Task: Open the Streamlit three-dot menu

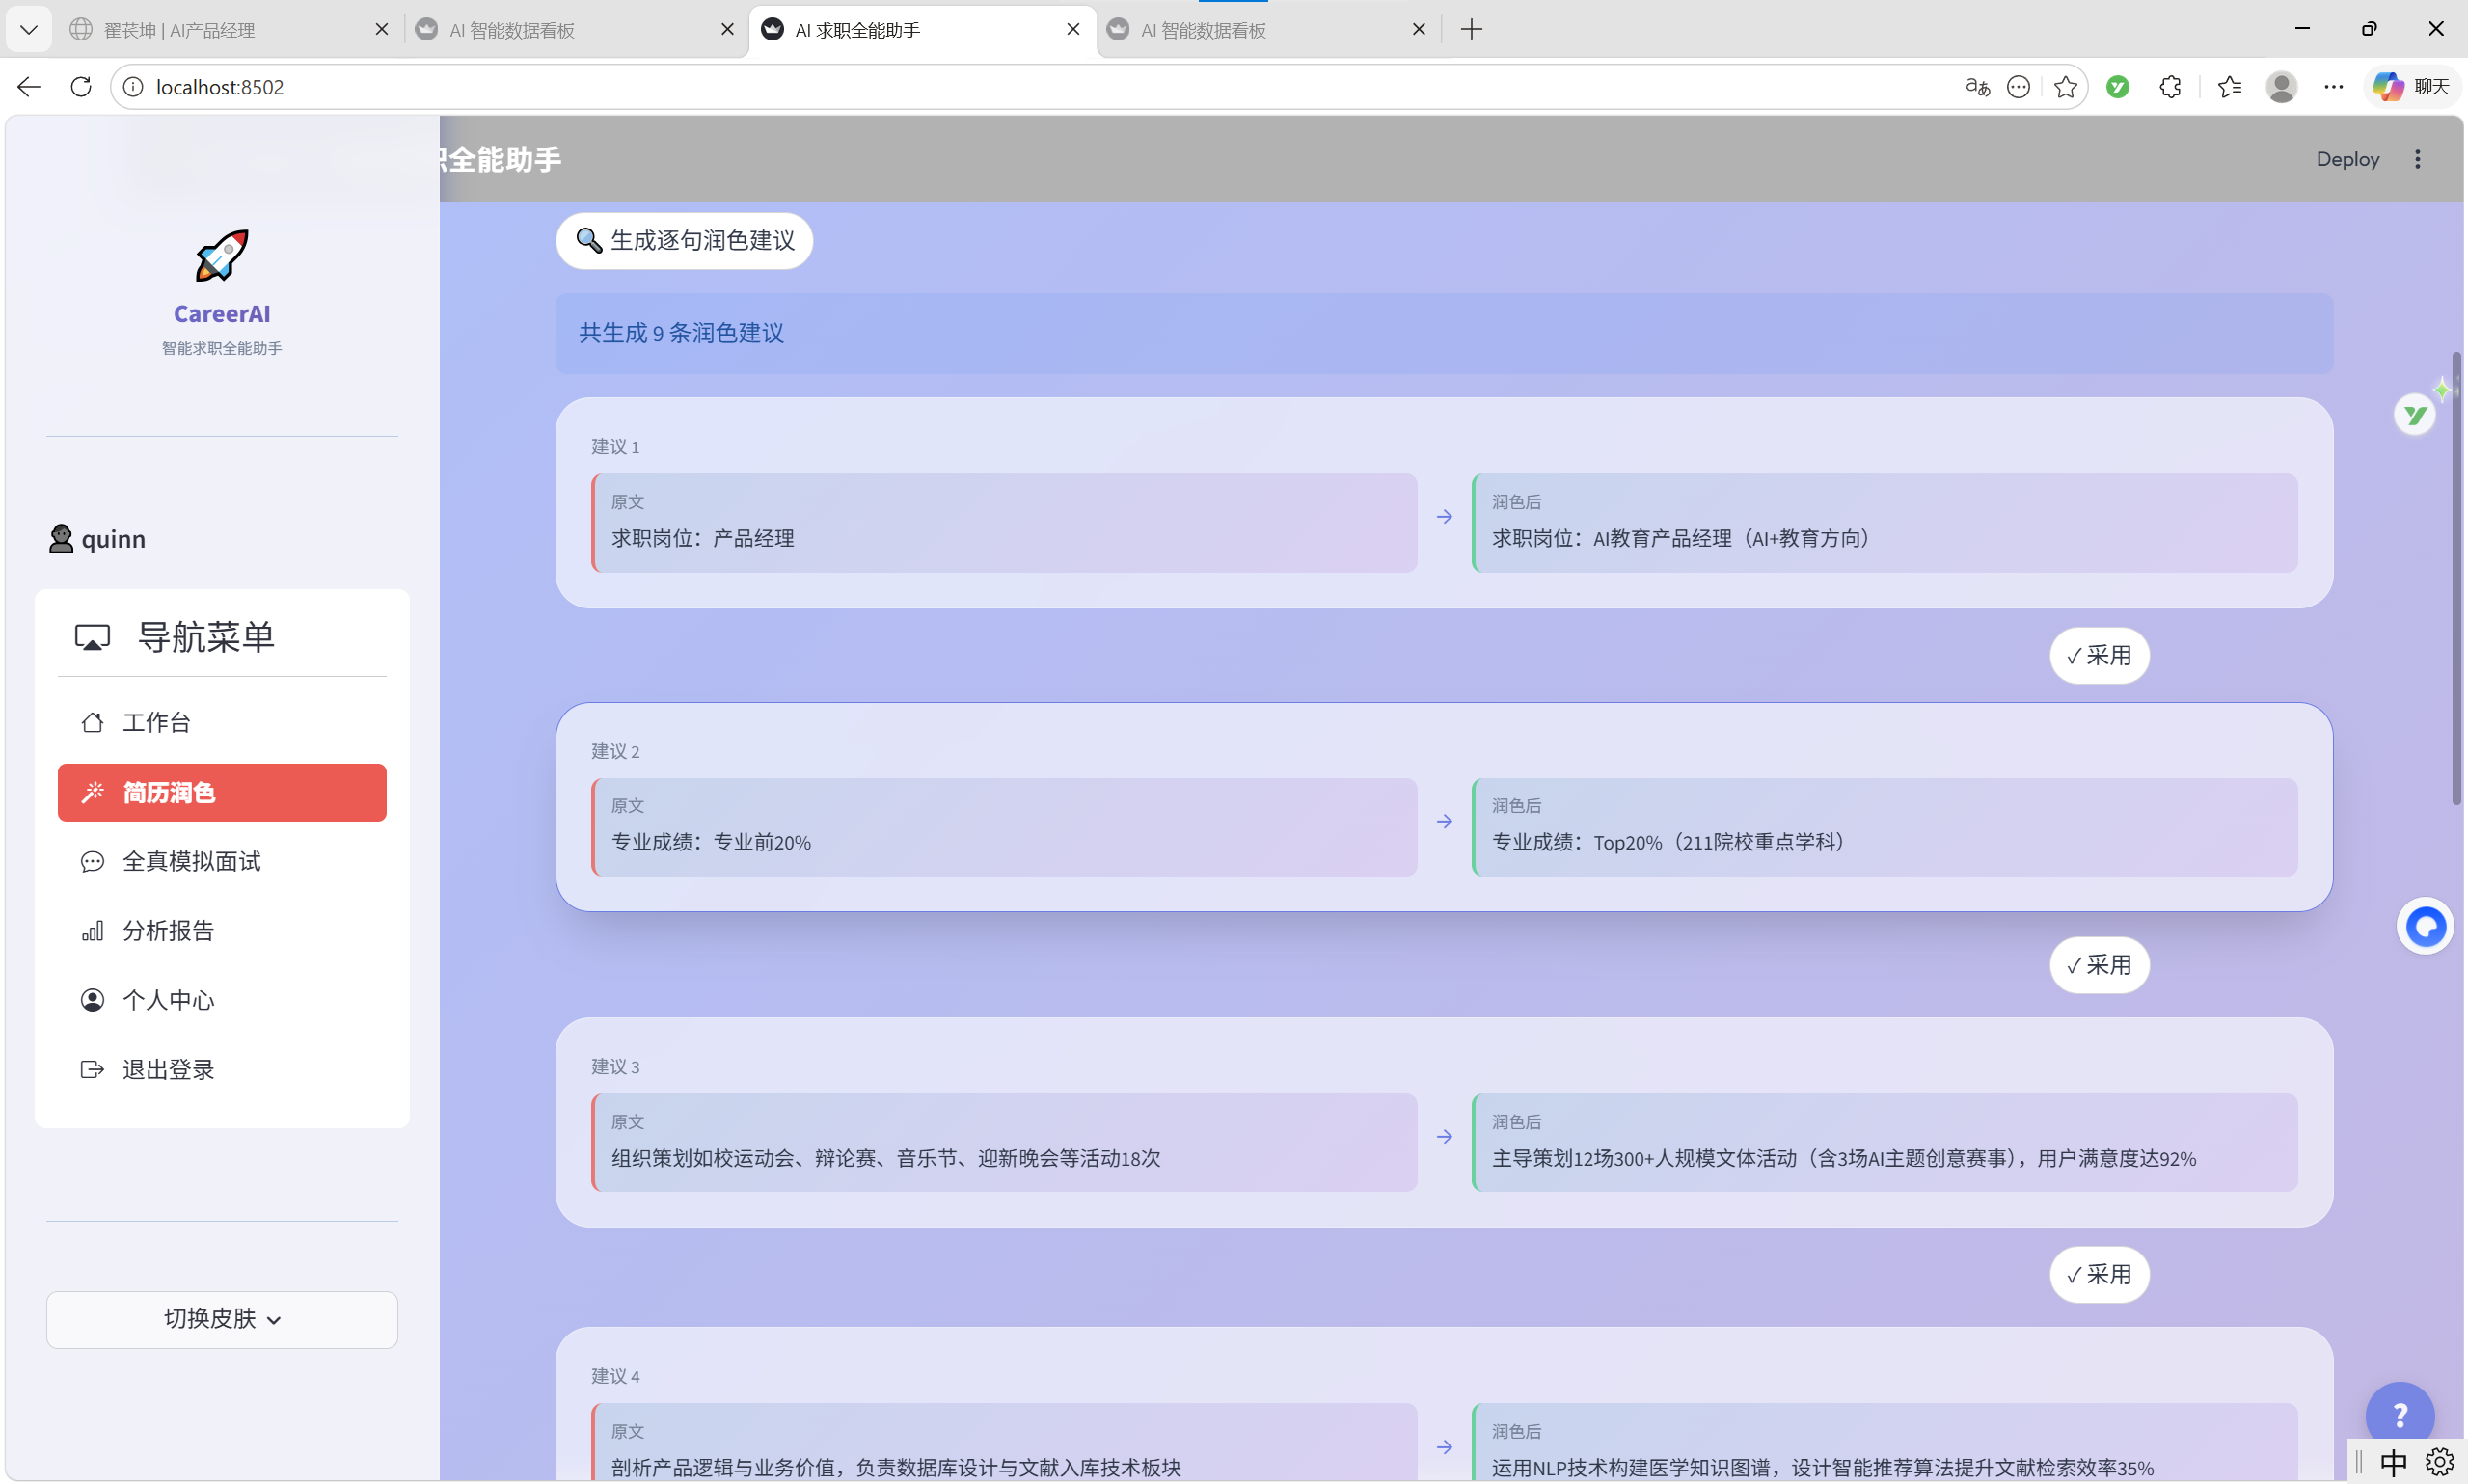Action: [x=2417, y=159]
